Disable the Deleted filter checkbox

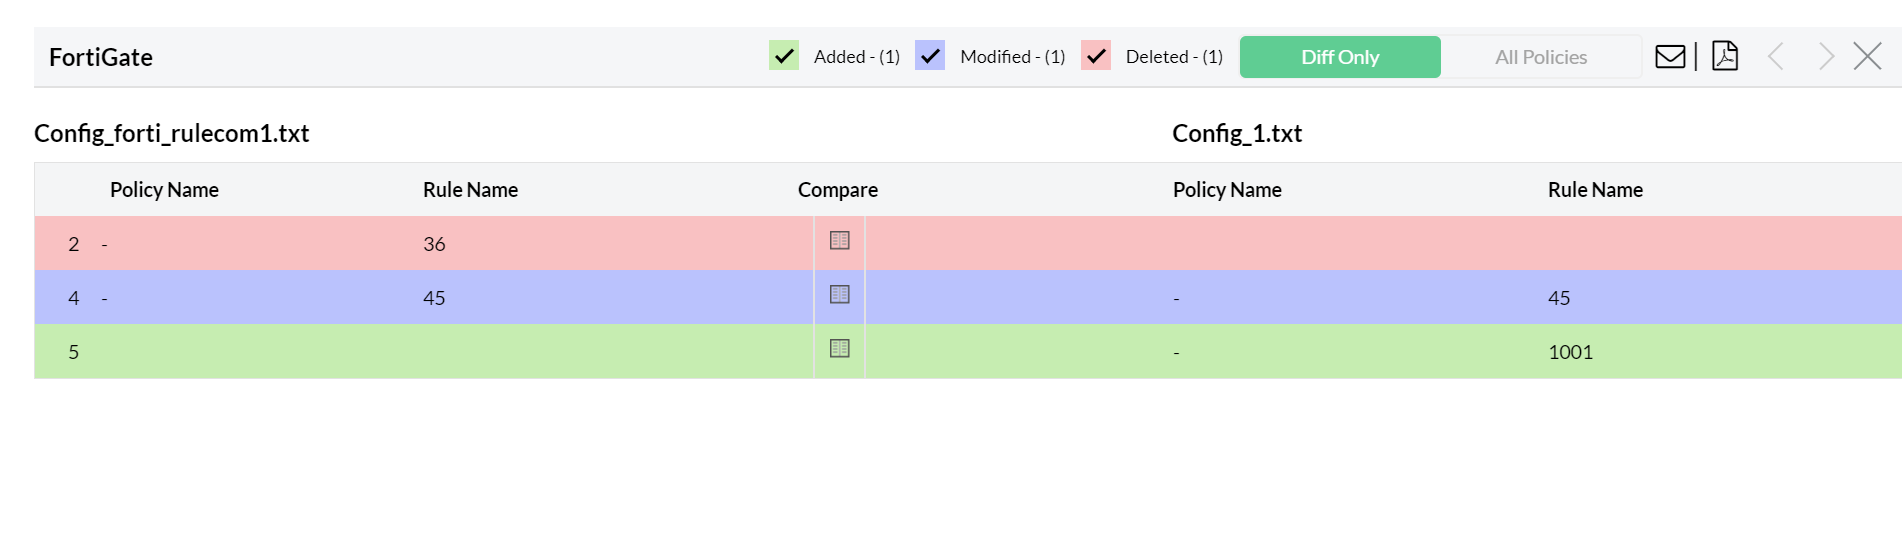pos(1096,56)
